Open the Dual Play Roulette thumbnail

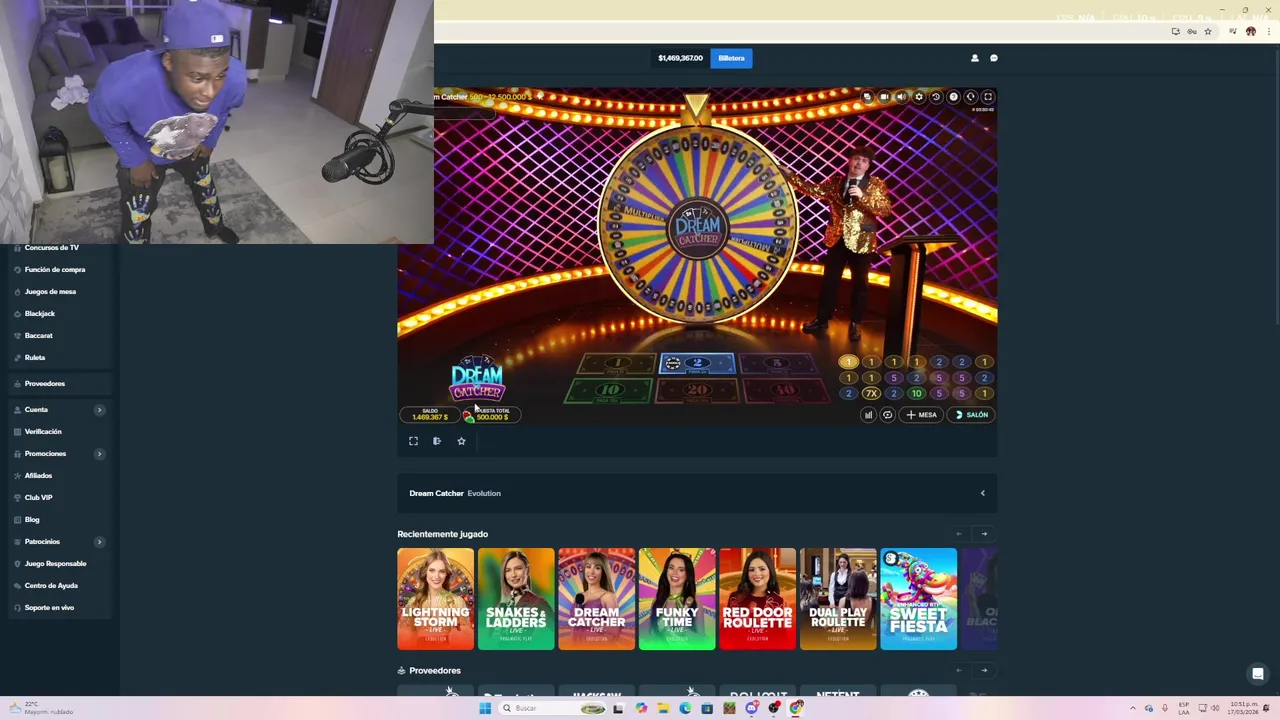click(838, 599)
